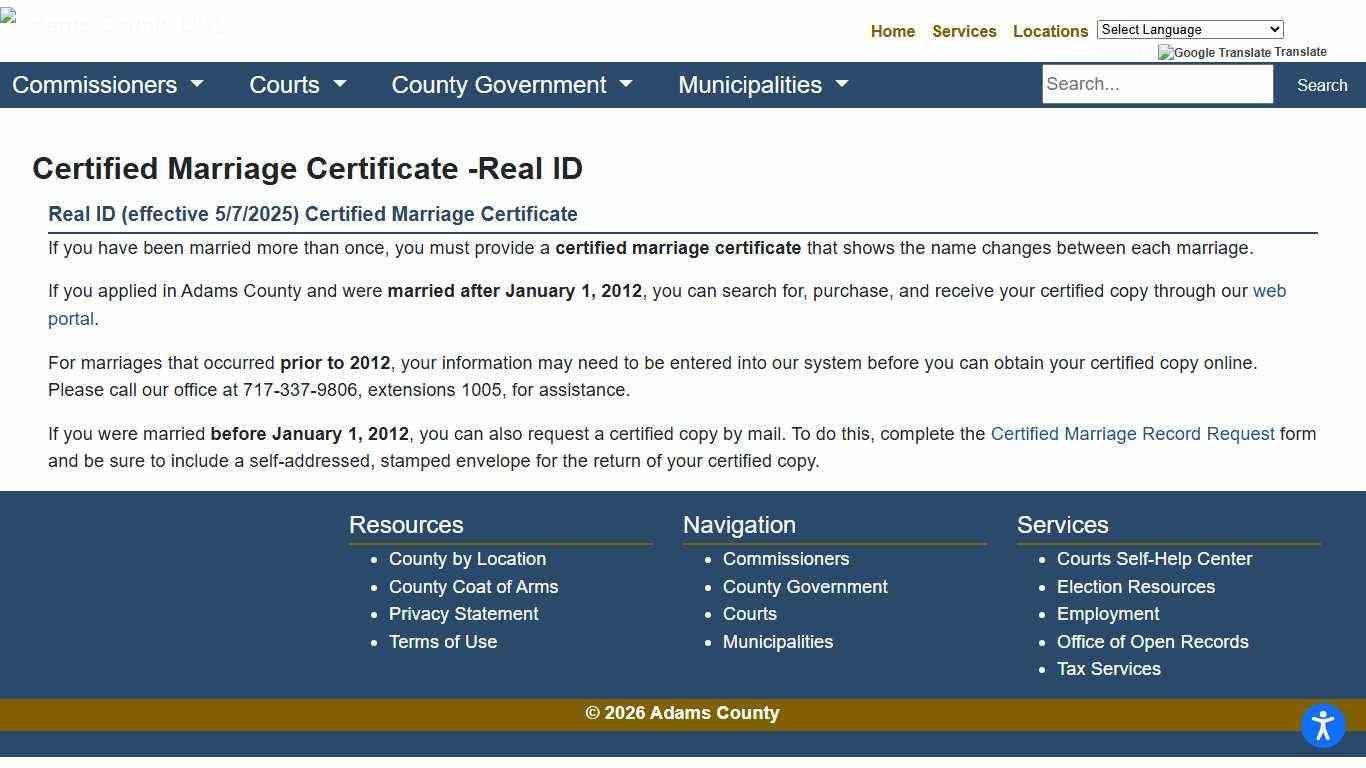Click the Search button
1366x768 pixels.
1321,85
